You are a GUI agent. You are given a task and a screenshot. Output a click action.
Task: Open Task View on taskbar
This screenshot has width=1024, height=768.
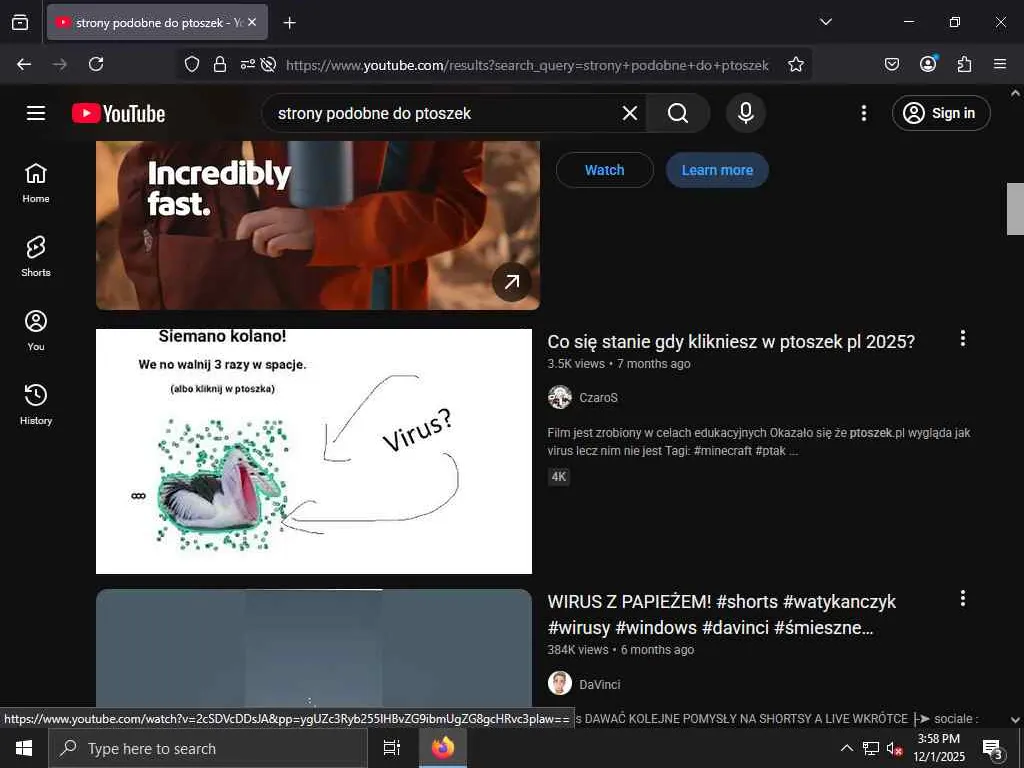tap(392, 748)
